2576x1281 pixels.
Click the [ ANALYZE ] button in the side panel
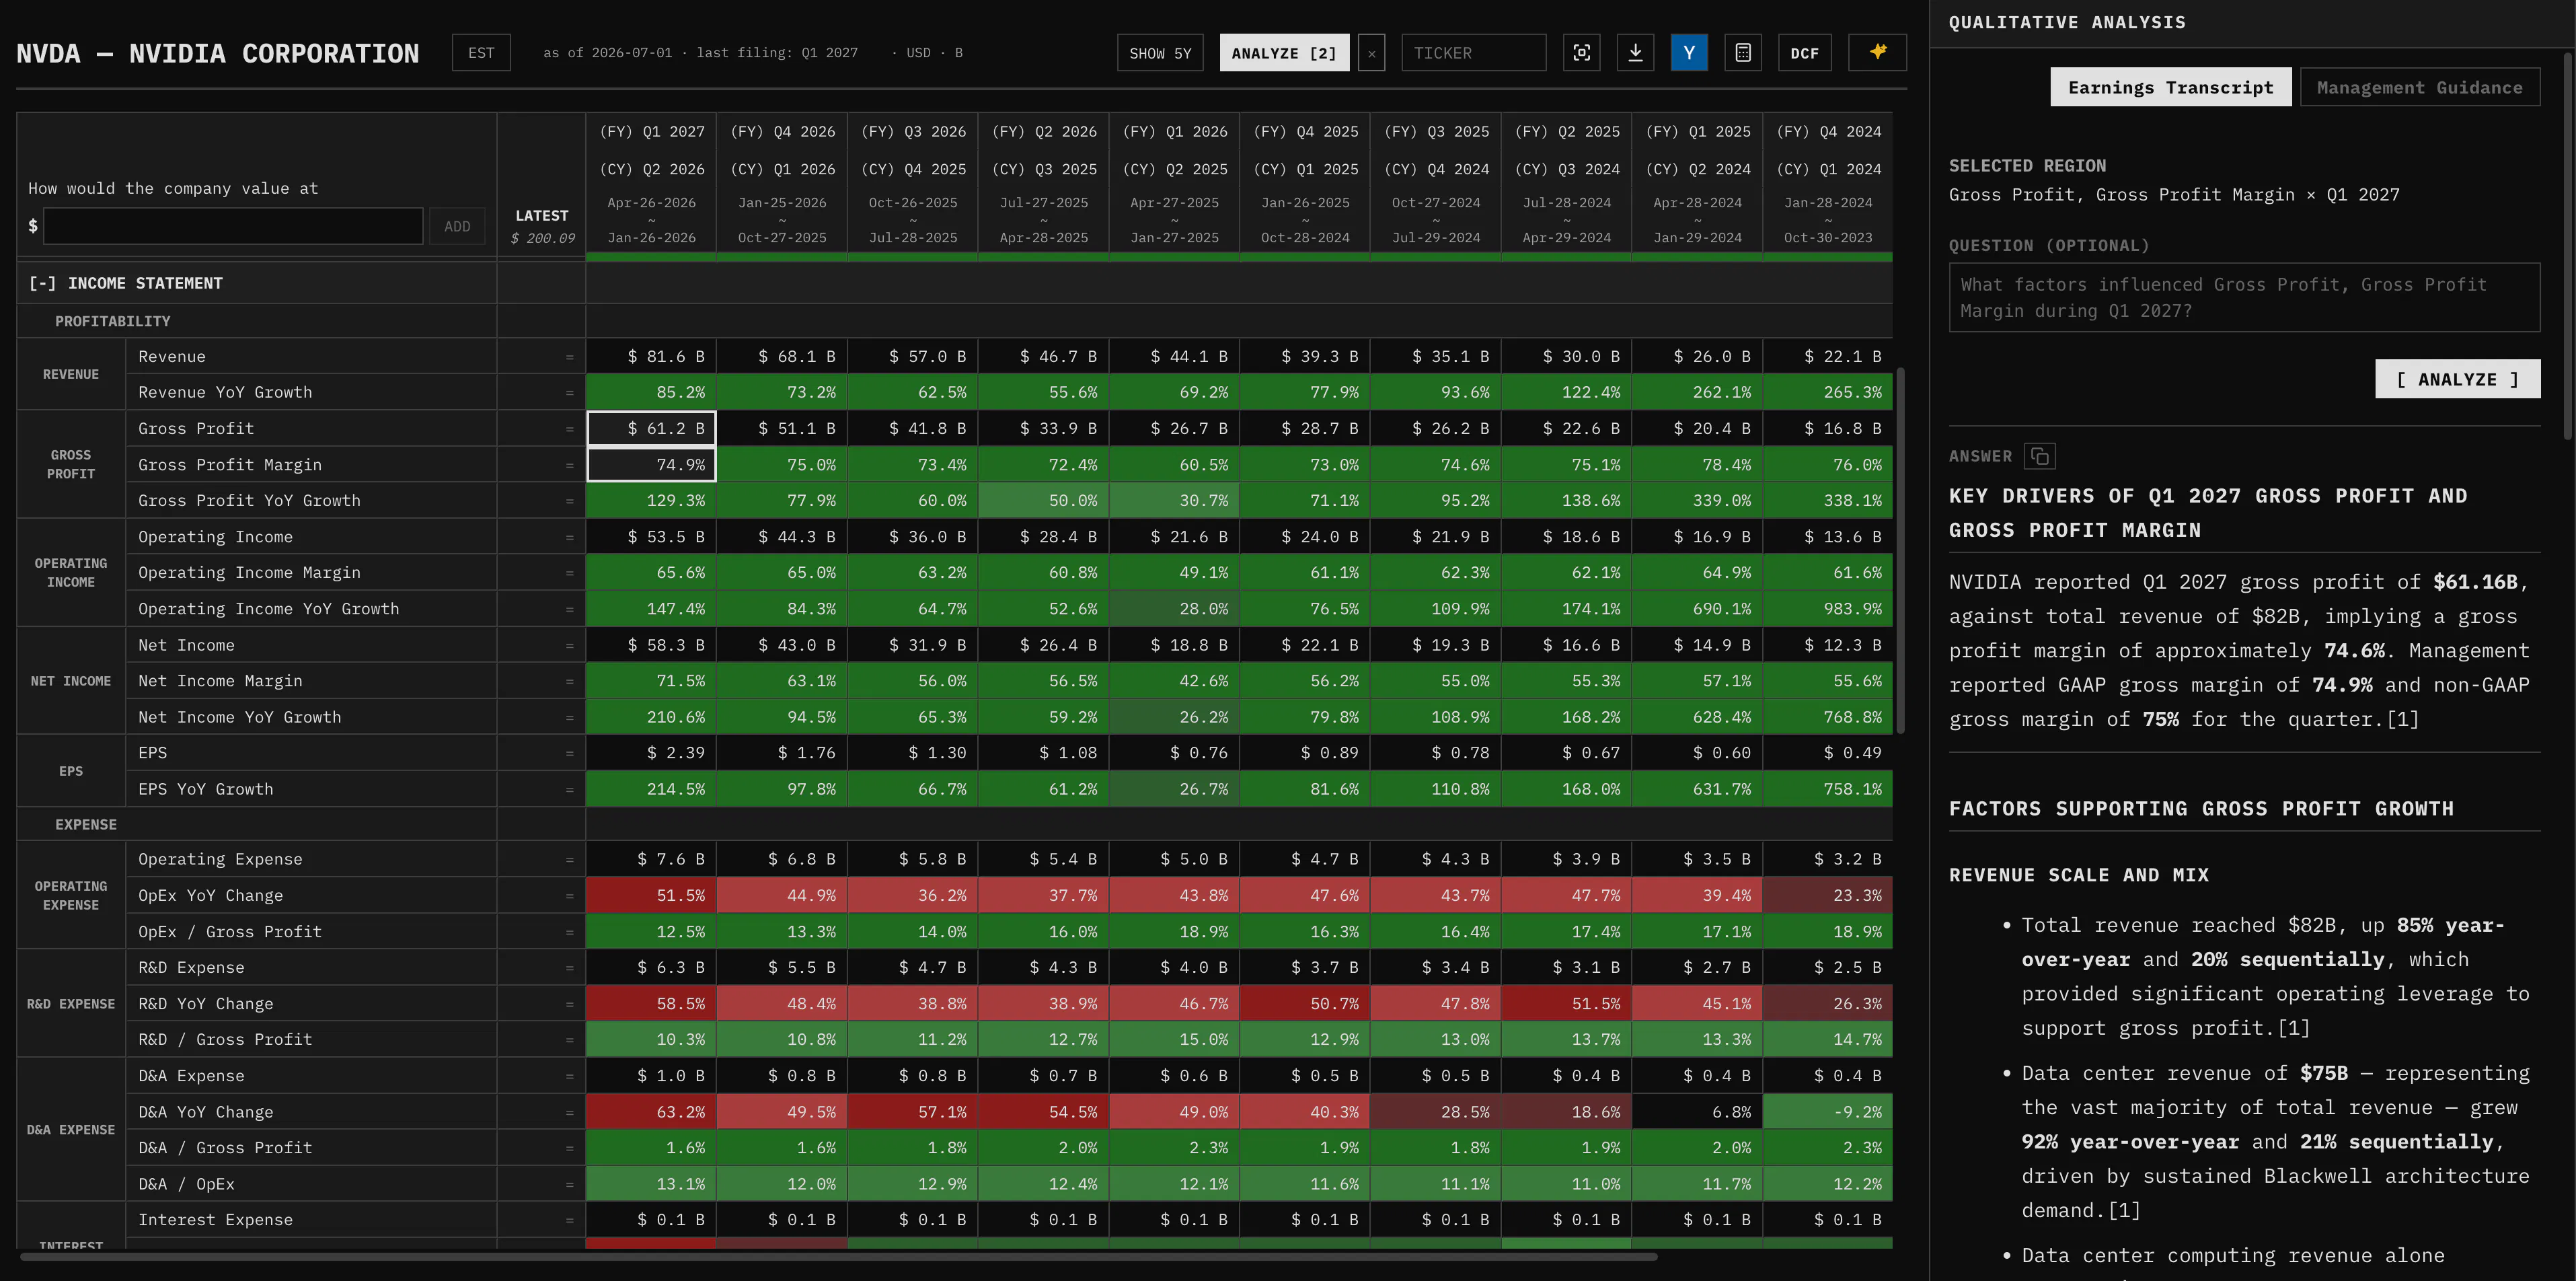click(2457, 379)
